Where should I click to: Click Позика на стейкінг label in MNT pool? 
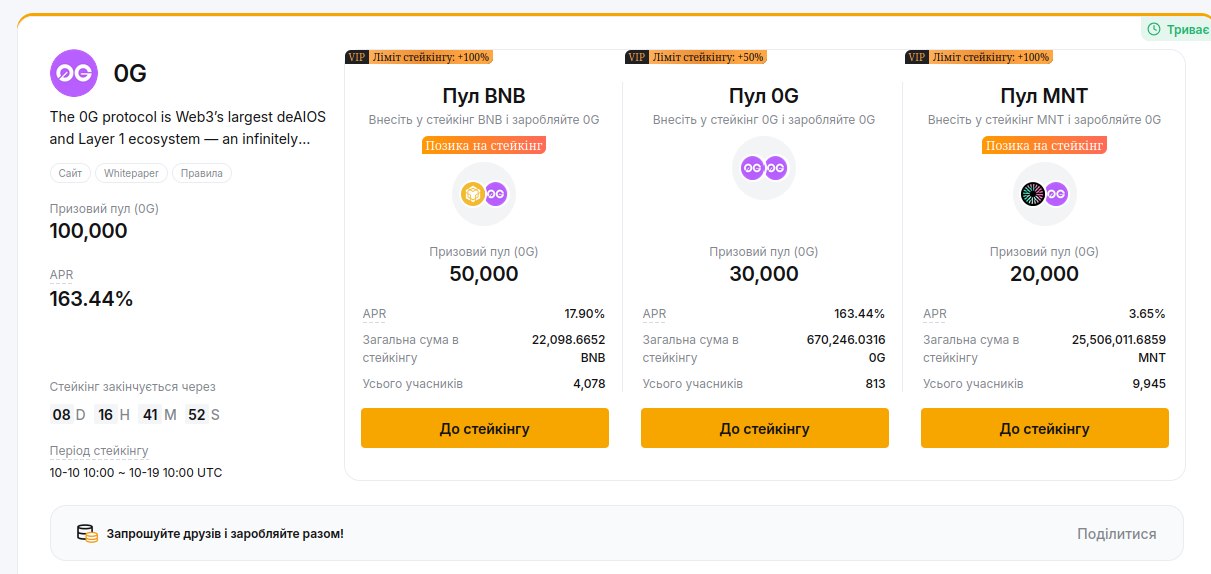pos(1044,145)
